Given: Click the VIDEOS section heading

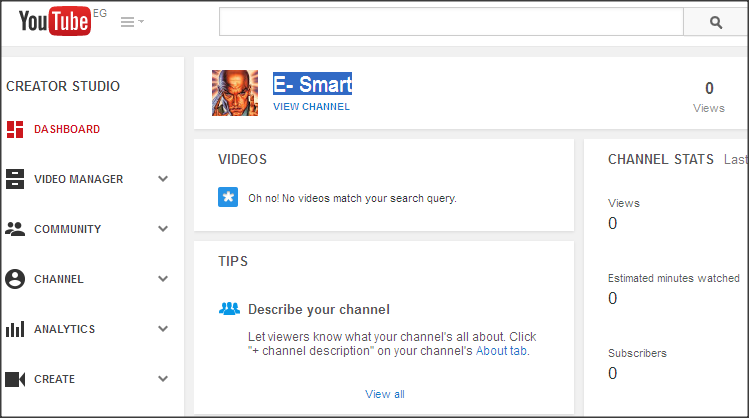Looking at the screenshot, I should 243,160.
